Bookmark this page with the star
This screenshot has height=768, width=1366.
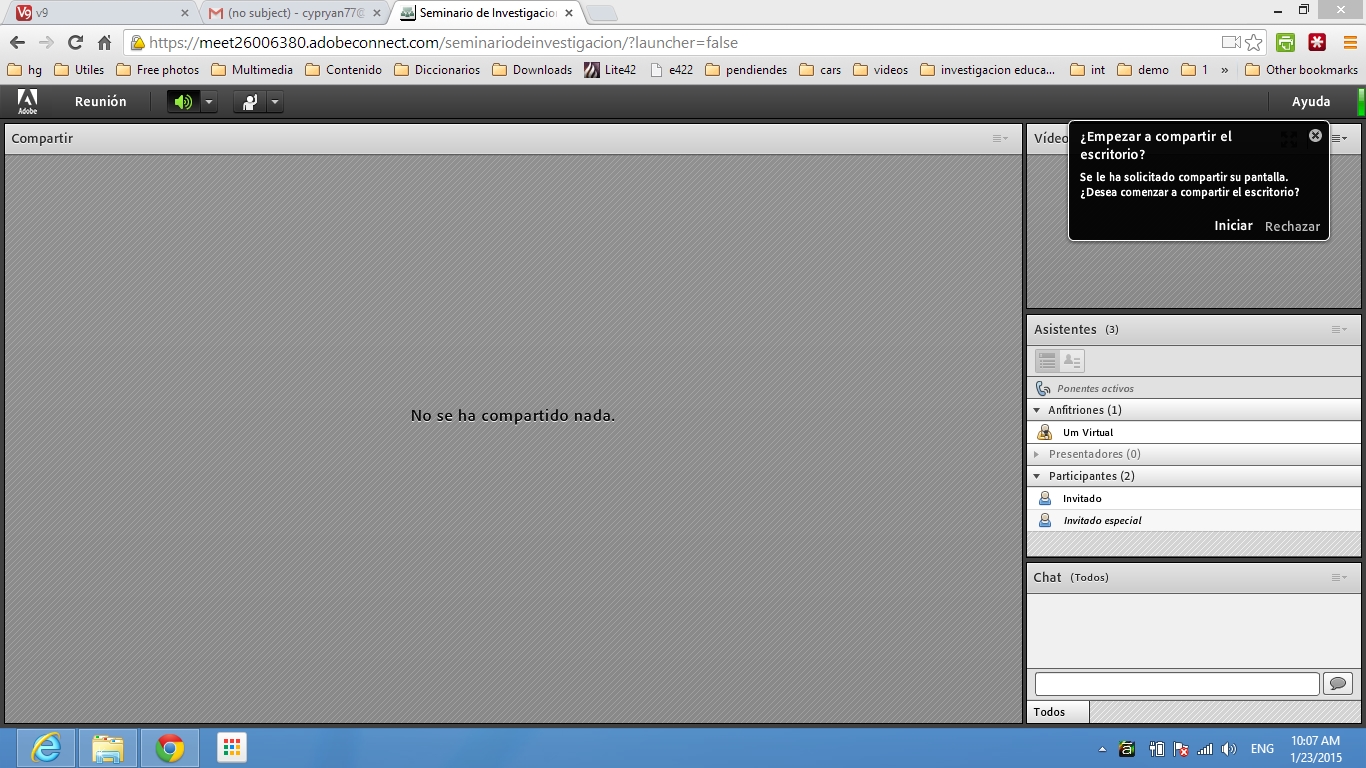(1253, 43)
